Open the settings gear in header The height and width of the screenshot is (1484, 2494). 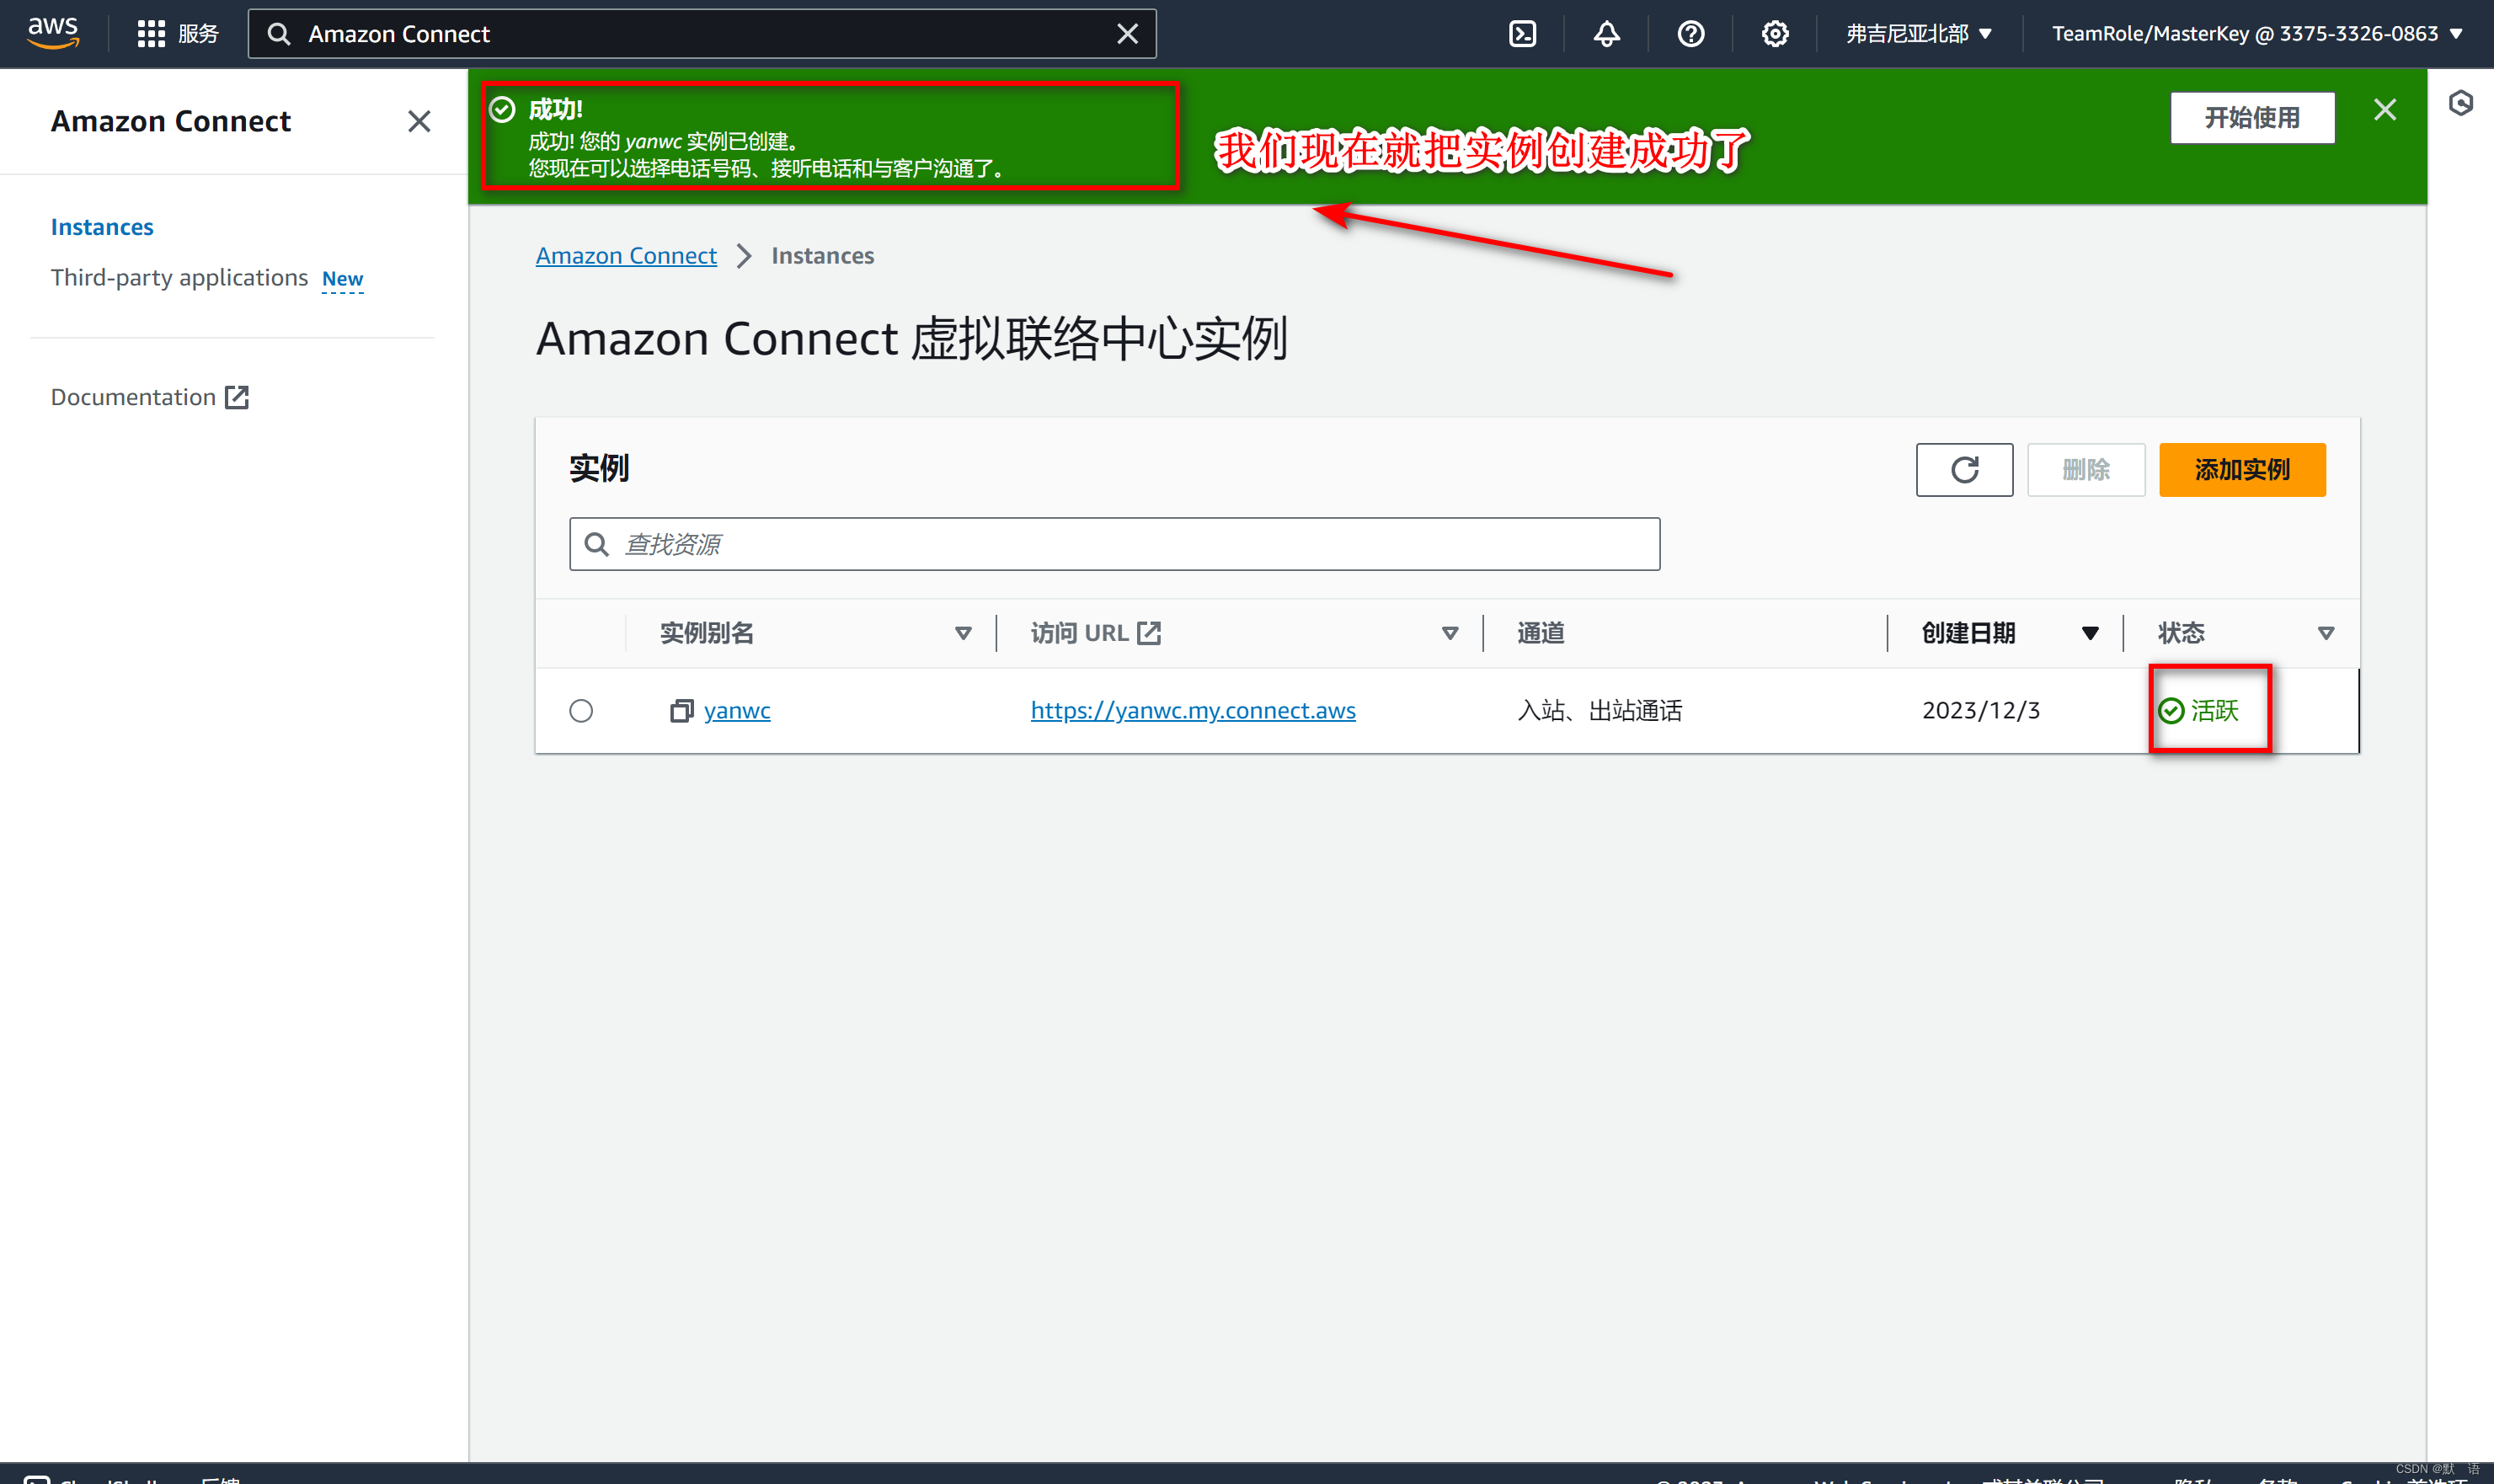[1774, 34]
